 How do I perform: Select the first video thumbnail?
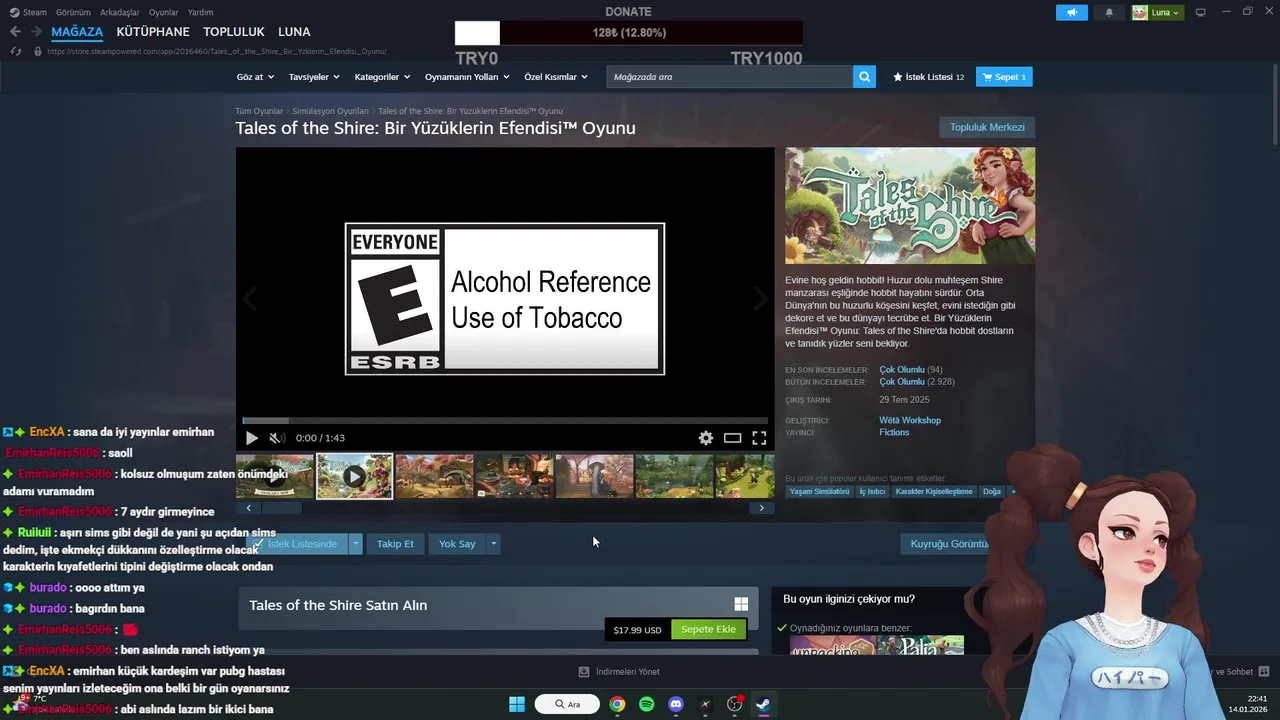(275, 476)
